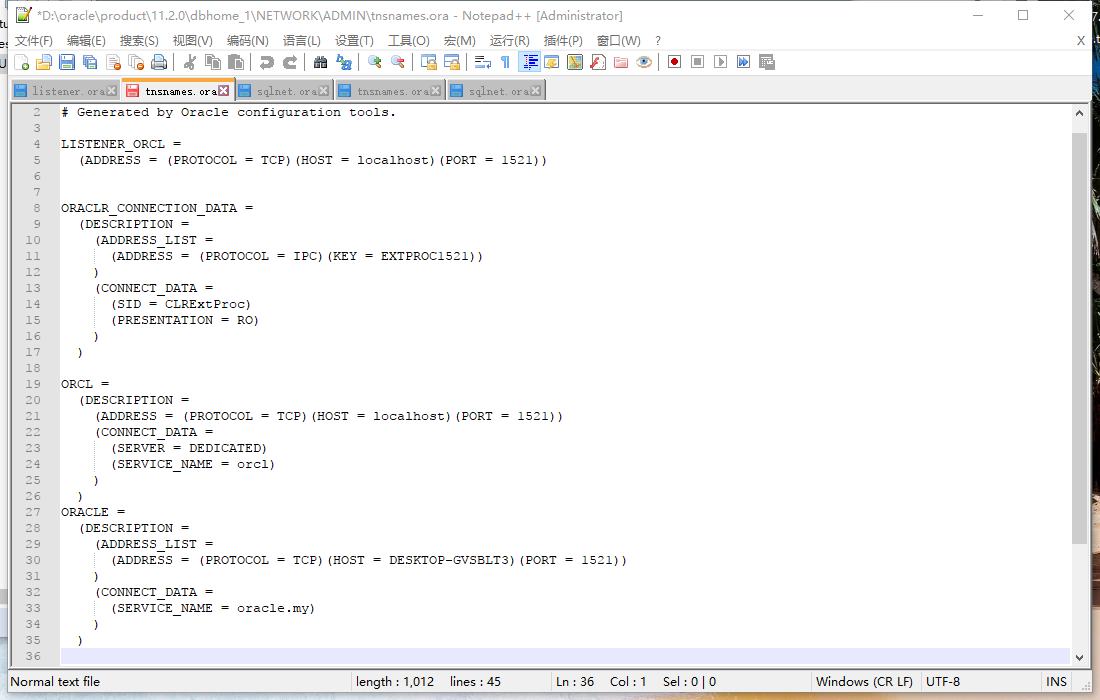Click the Open file folder icon
The height and width of the screenshot is (700, 1100).
click(x=44, y=62)
